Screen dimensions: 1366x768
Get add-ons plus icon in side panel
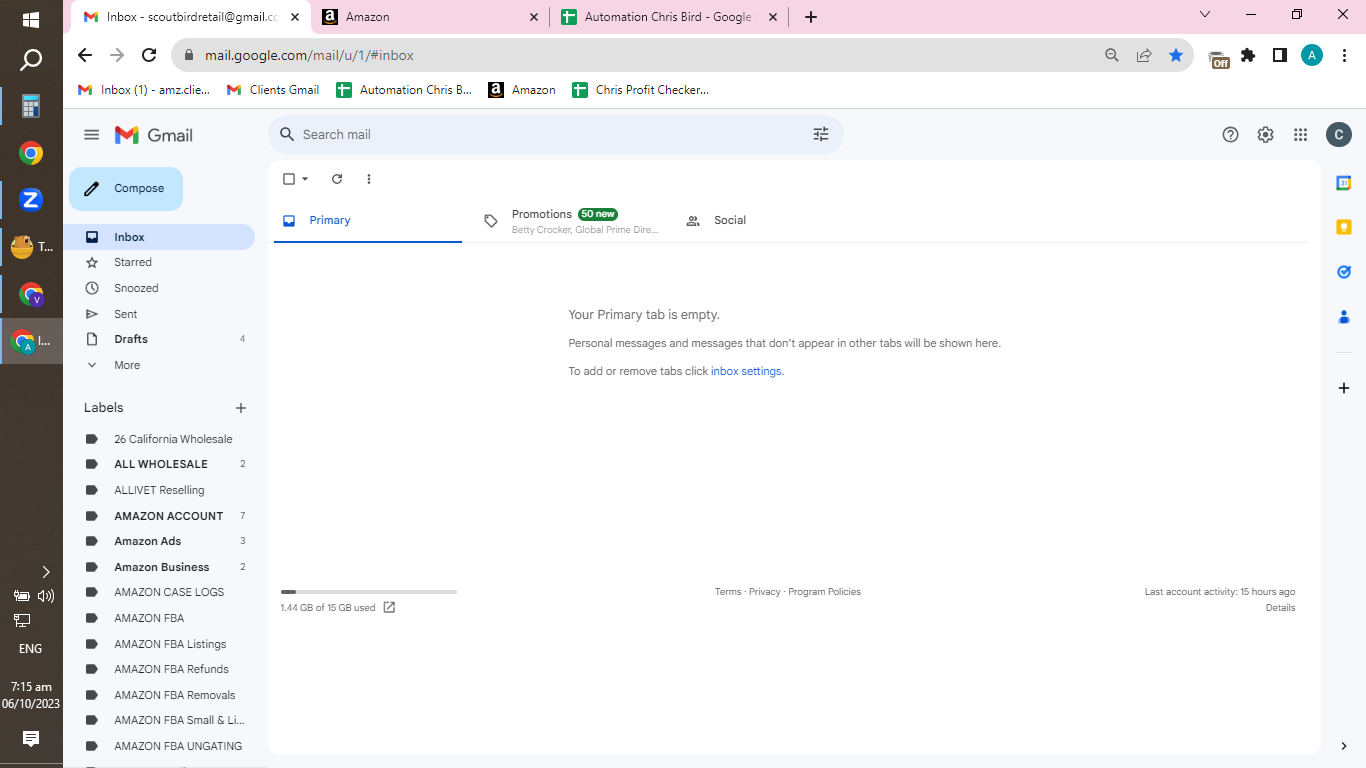click(x=1344, y=388)
